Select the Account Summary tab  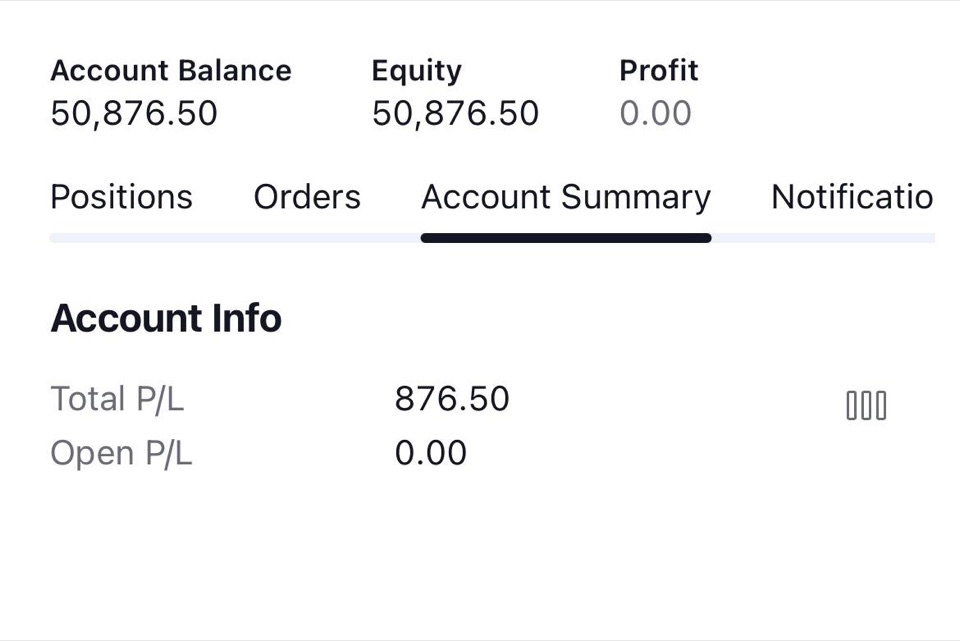566,198
